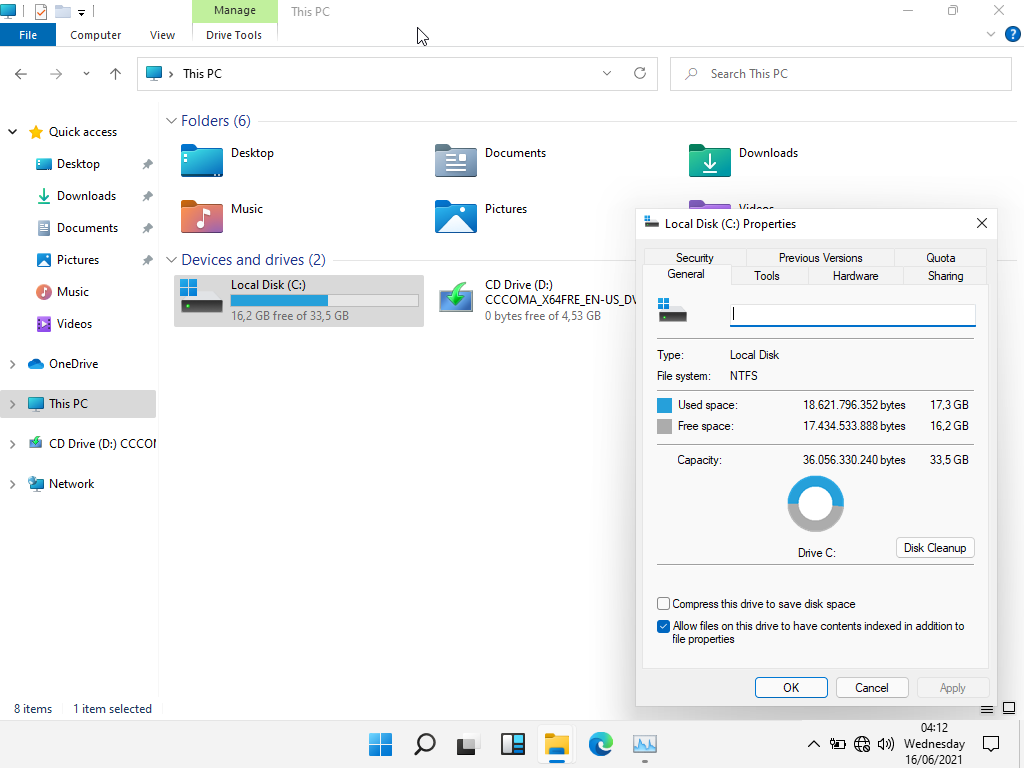
Task: Show hidden tray icons chevron
Action: (814, 744)
